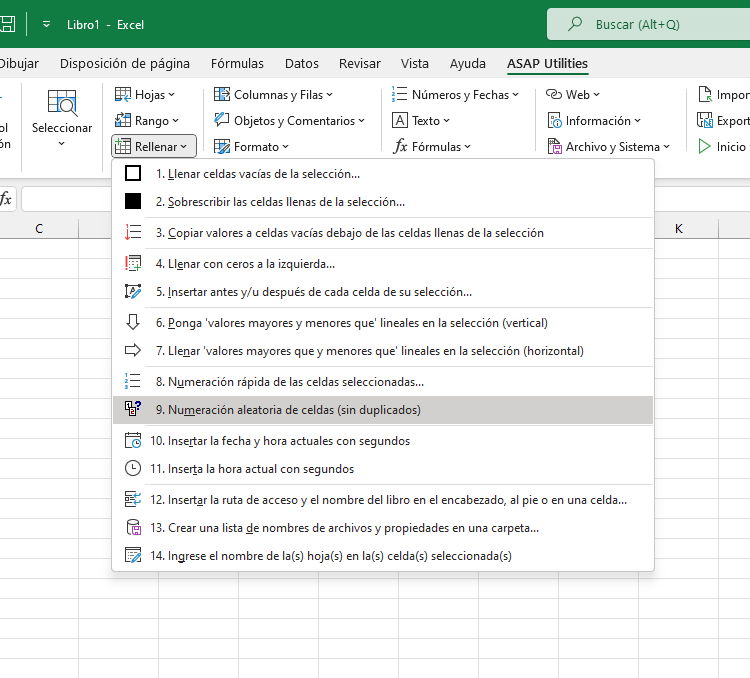Click the black-square icon of item 2

tap(133, 201)
